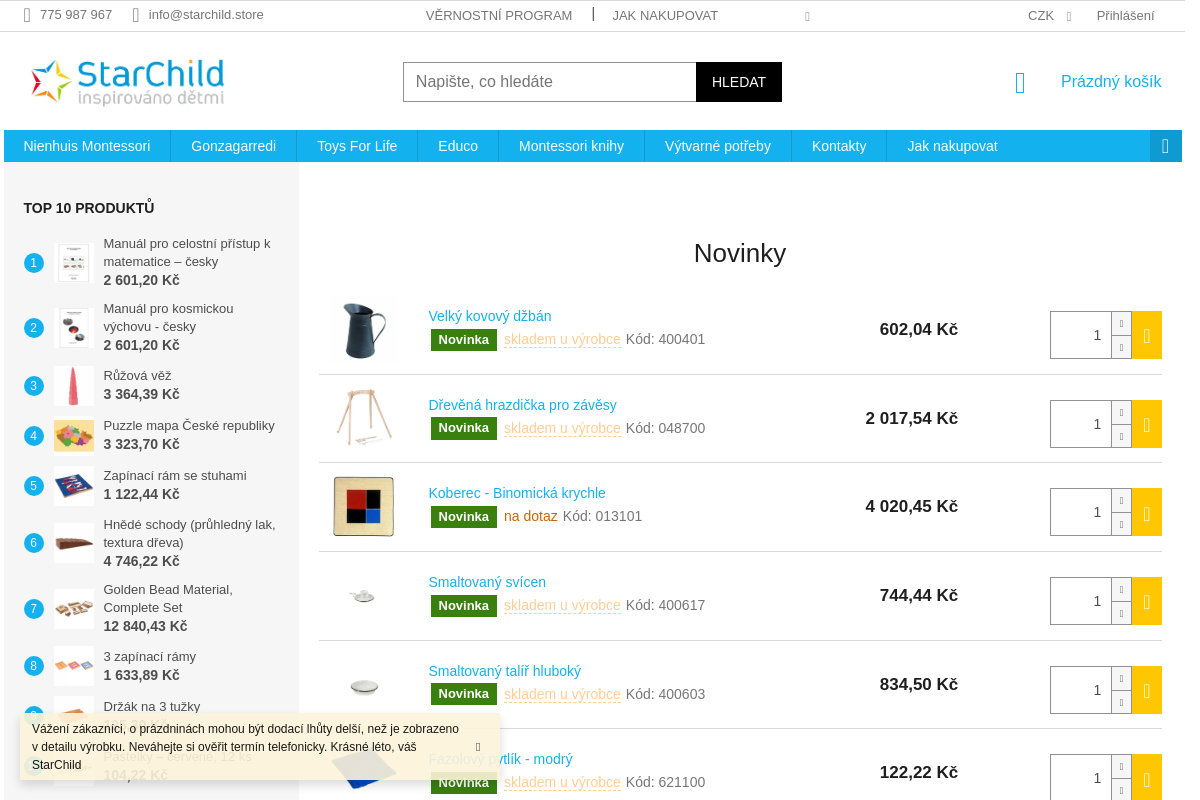Add Velký kovový džbán to cart
The image size is (1200, 800).
click(x=1146, y=335)
